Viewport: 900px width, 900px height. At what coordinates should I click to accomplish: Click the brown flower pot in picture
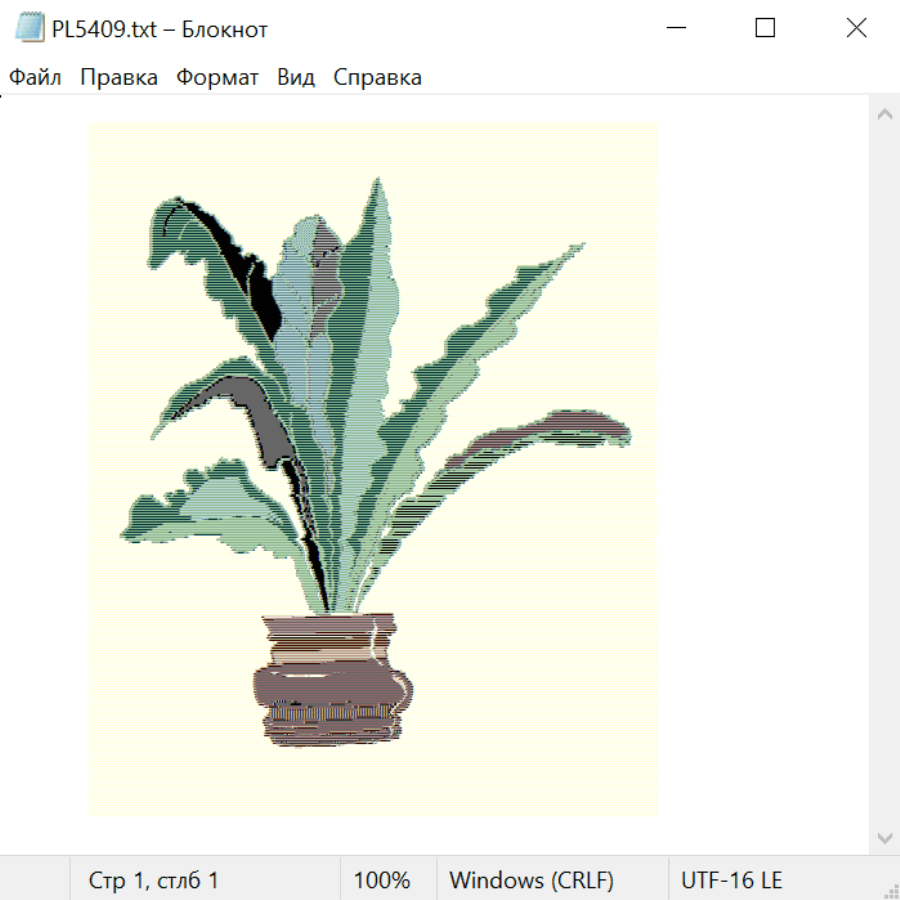[x=333, y=680]
